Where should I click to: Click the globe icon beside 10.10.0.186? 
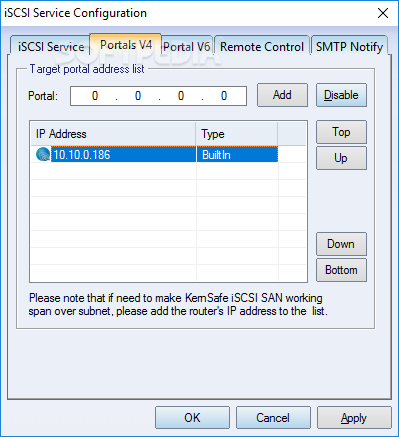point(43,154)
